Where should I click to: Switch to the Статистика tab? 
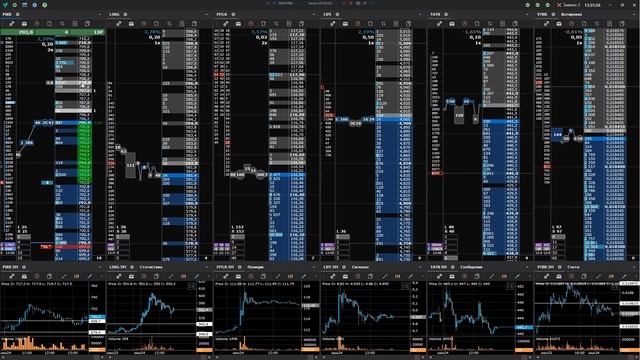[x=151, y=267]
